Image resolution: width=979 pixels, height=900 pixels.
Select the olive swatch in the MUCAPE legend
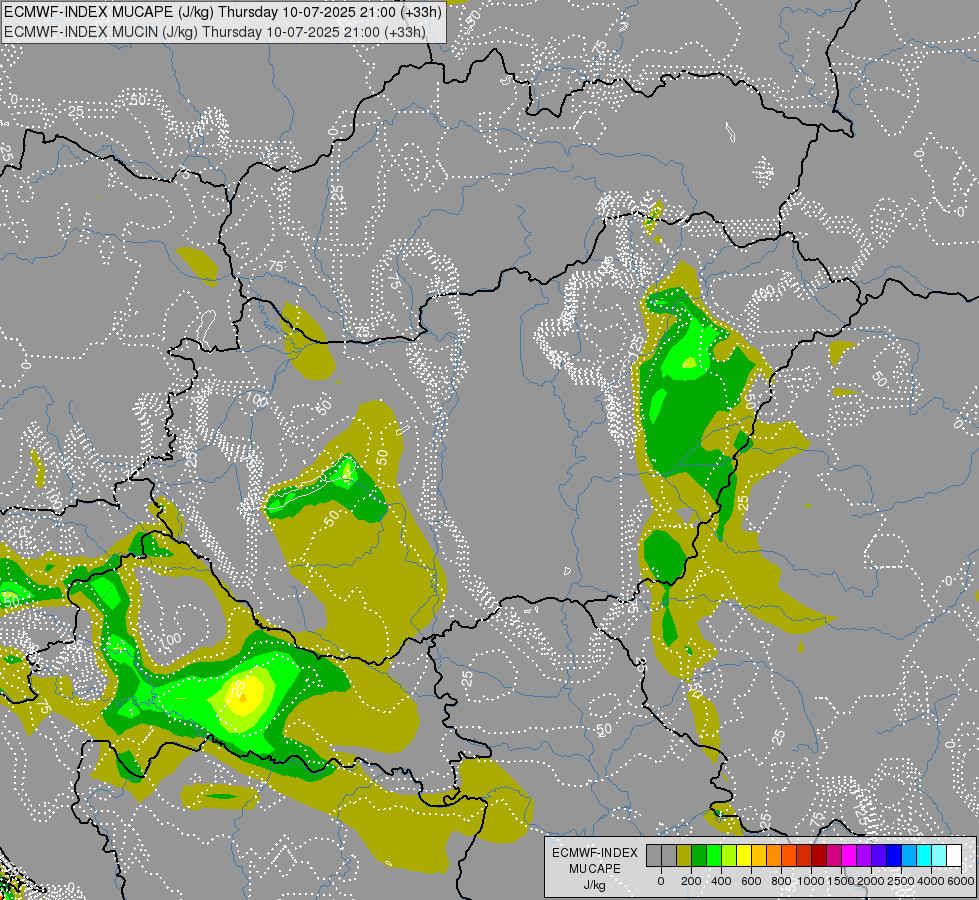(x=684, y=856)
